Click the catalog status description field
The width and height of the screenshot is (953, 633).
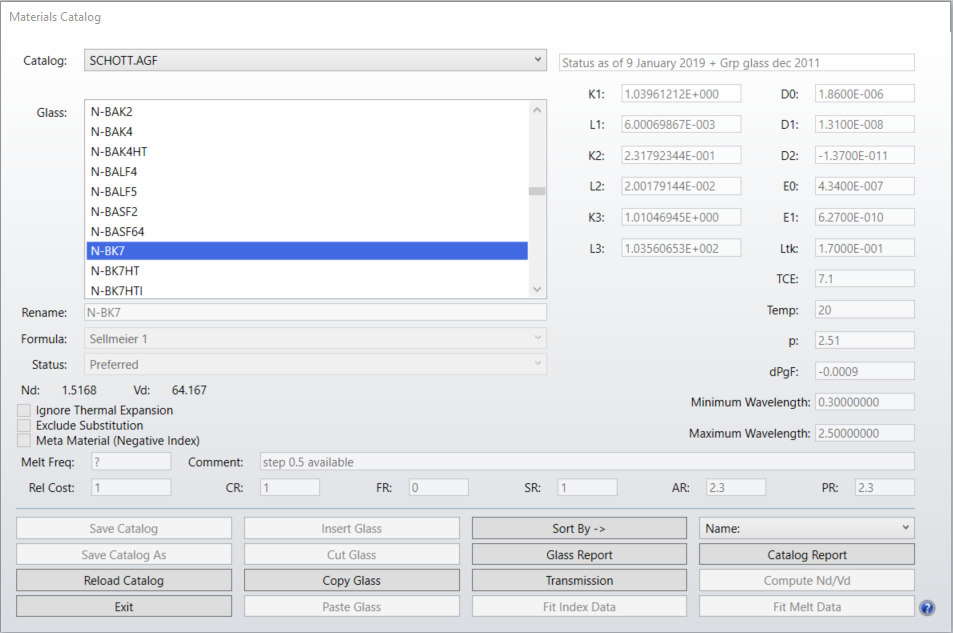click(x=737, y=63)
